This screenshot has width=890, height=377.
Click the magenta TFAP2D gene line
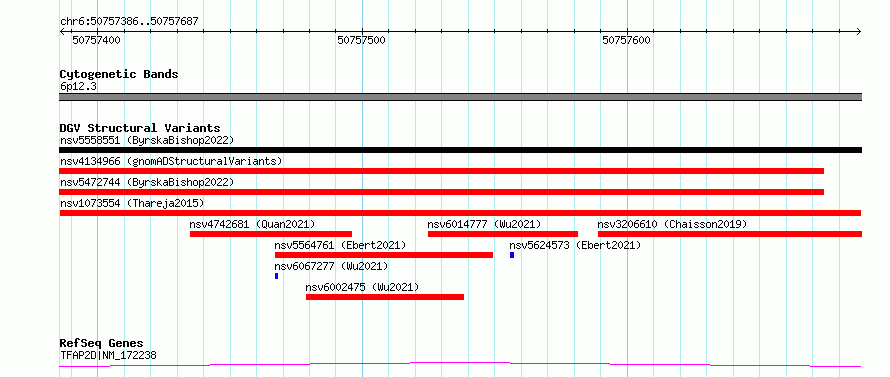[460, 365]
